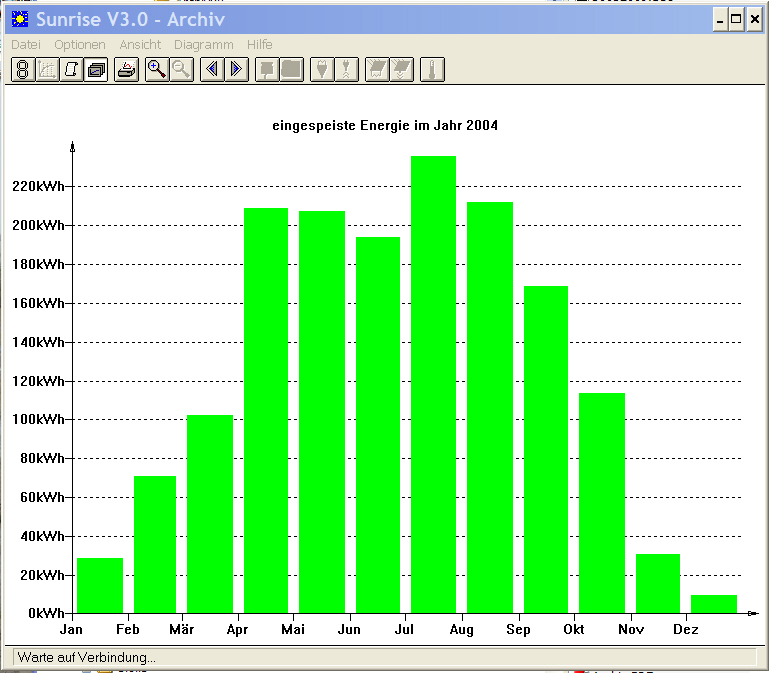Click the thermometer temperature icon
The image size is (771, 673).
432,69
